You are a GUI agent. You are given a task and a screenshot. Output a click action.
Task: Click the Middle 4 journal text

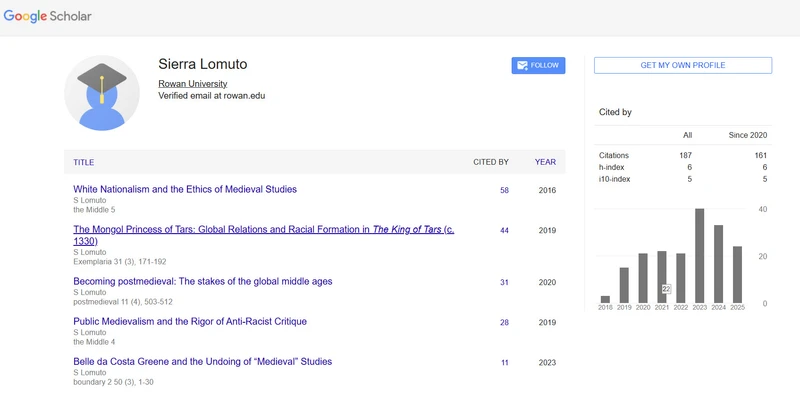pos(94,342)
